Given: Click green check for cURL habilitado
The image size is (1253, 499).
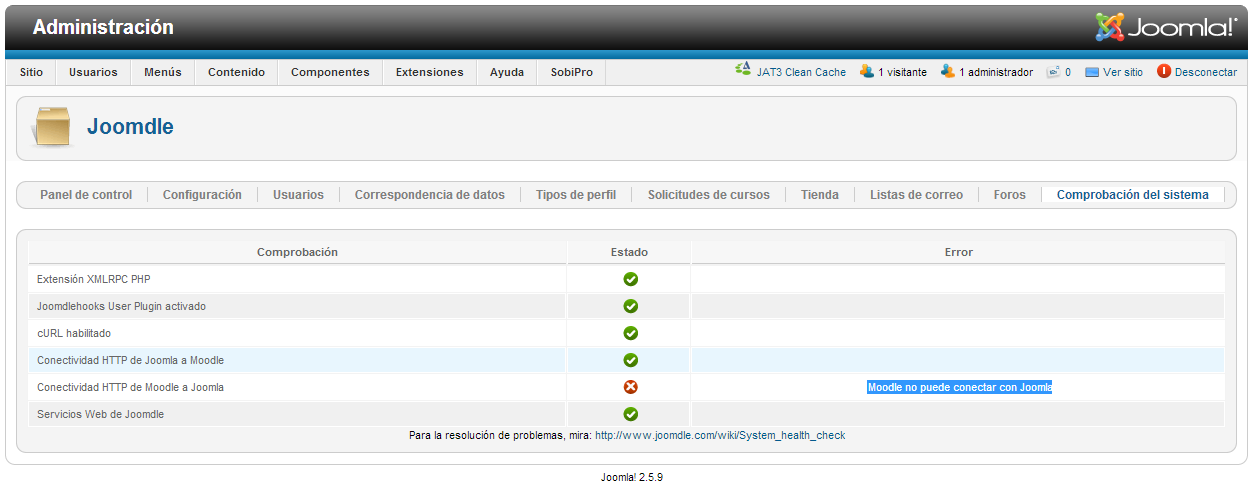Looking at the screenshot, I should coord(631,333).
